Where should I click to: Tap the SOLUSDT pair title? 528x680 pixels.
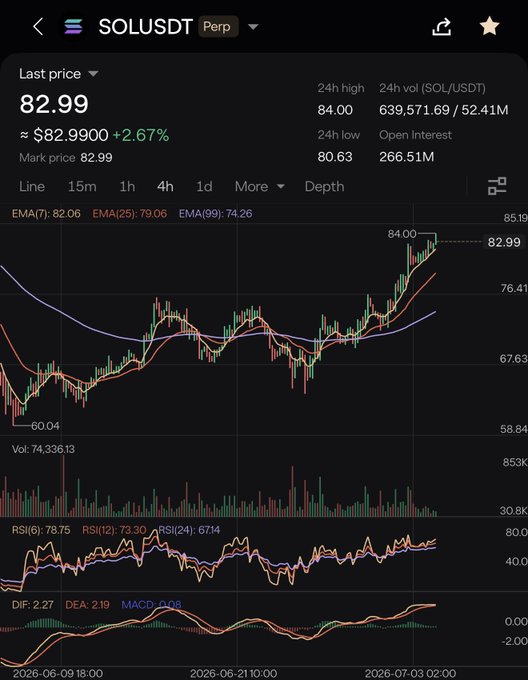pos(145,27)
